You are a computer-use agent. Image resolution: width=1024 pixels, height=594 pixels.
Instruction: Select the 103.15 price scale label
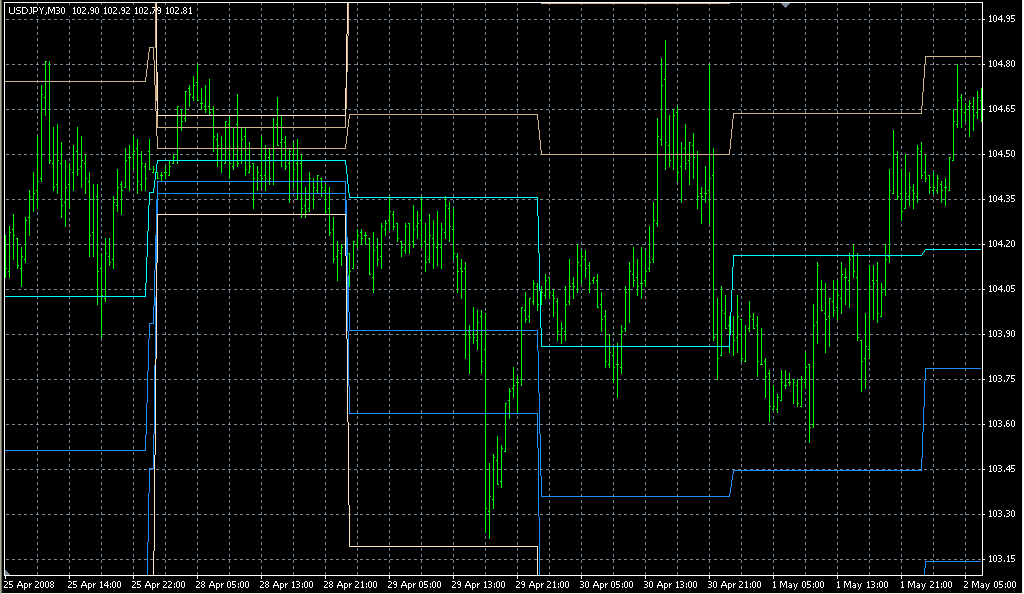[1001, 559]
